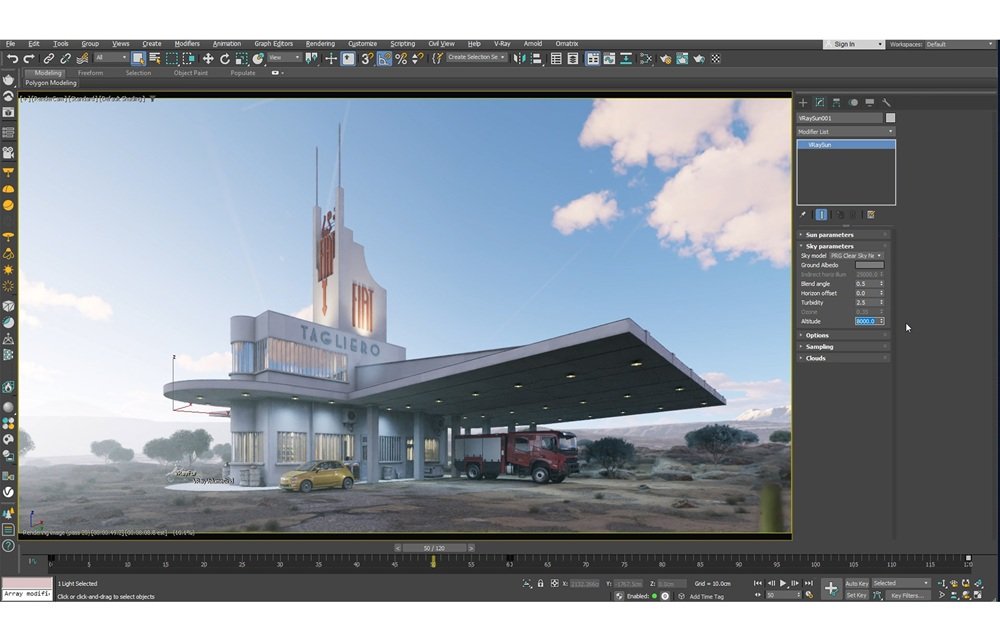Image resolution: width=1000 pixels, height=641 pixels.
Task: Open the Material Editor
Action: tap(664, 58)
